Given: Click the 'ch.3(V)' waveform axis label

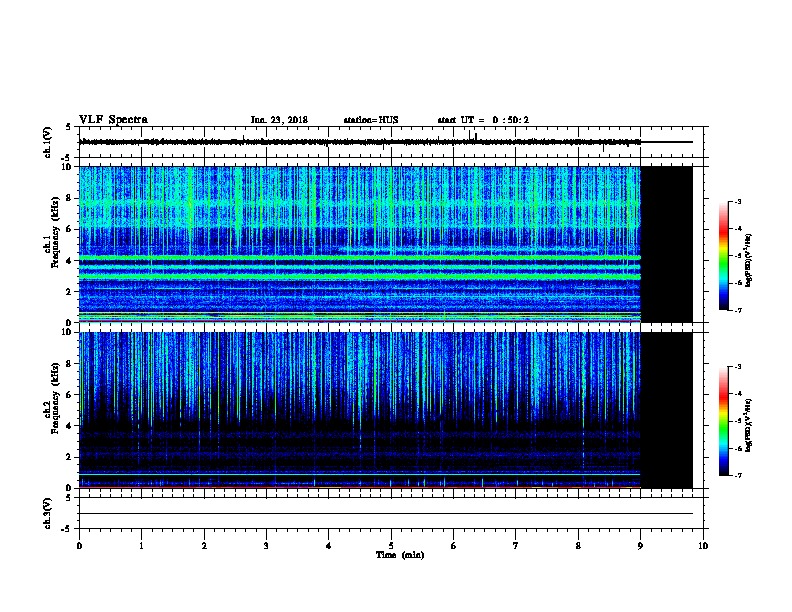Looking at the screenshot, I should (47, 513).
